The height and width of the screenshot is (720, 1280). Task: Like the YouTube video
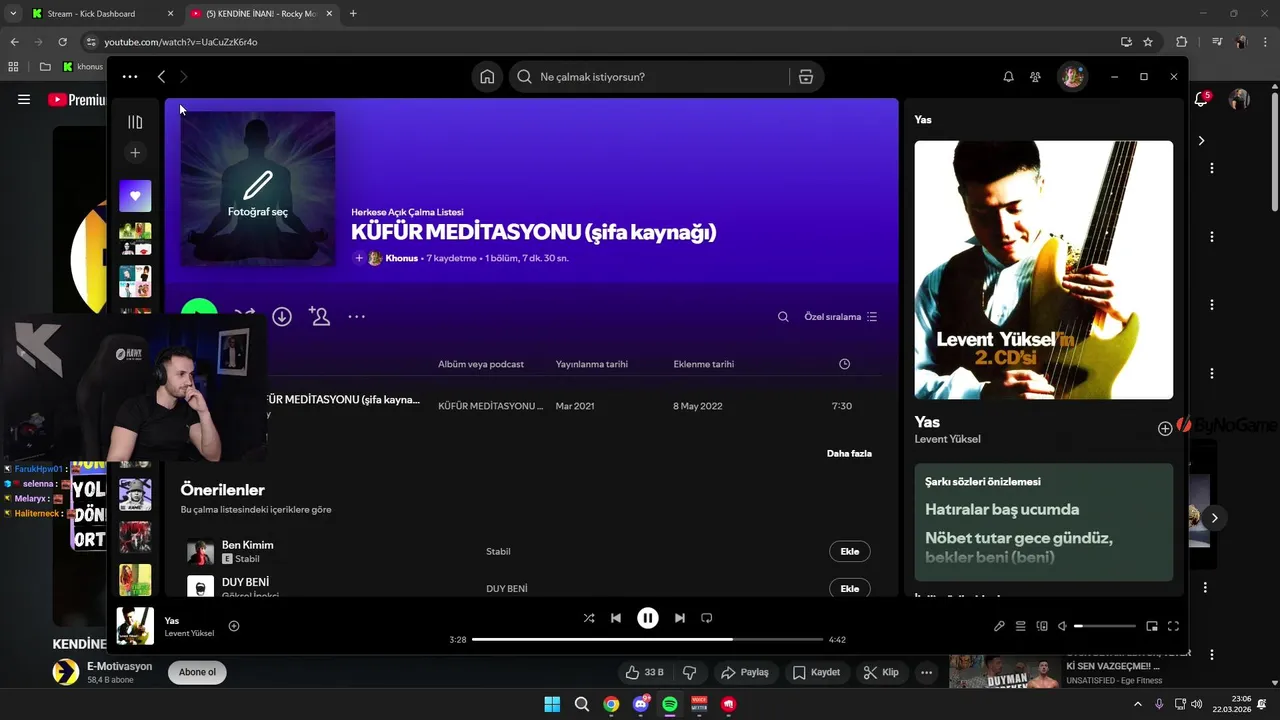coord(644,673)
